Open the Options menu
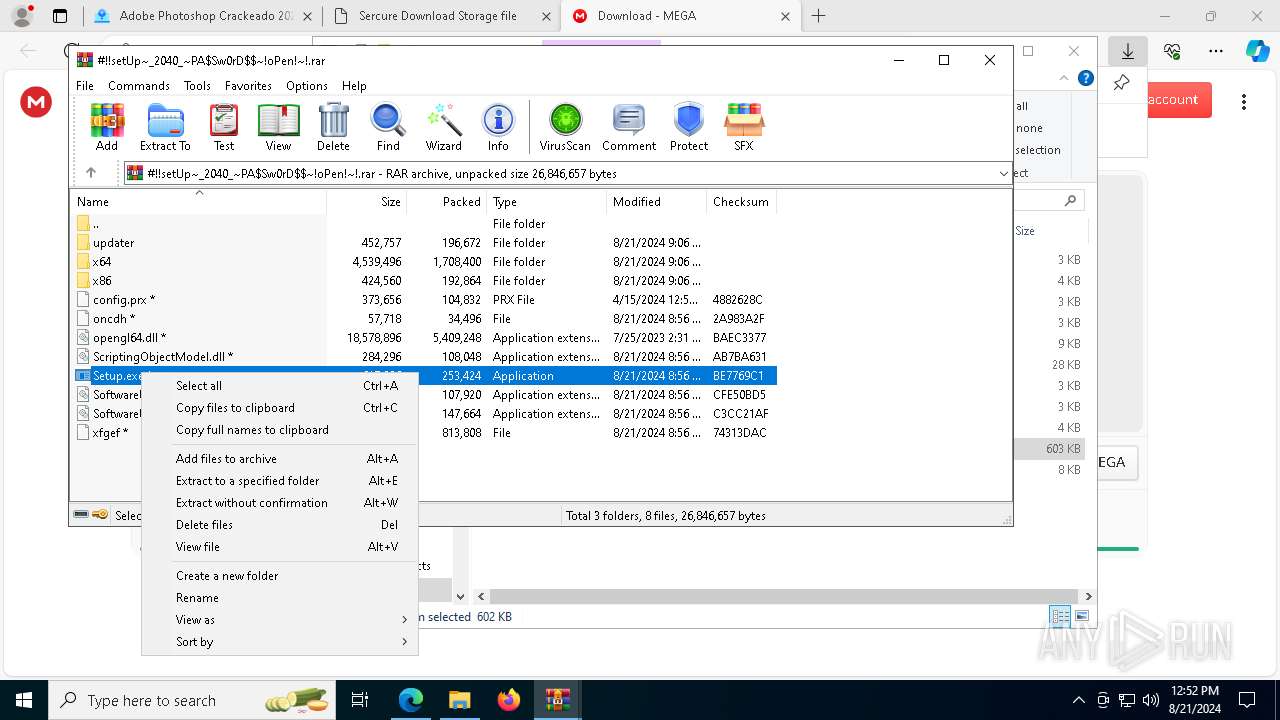1280x720 pixels. point(307,86)
